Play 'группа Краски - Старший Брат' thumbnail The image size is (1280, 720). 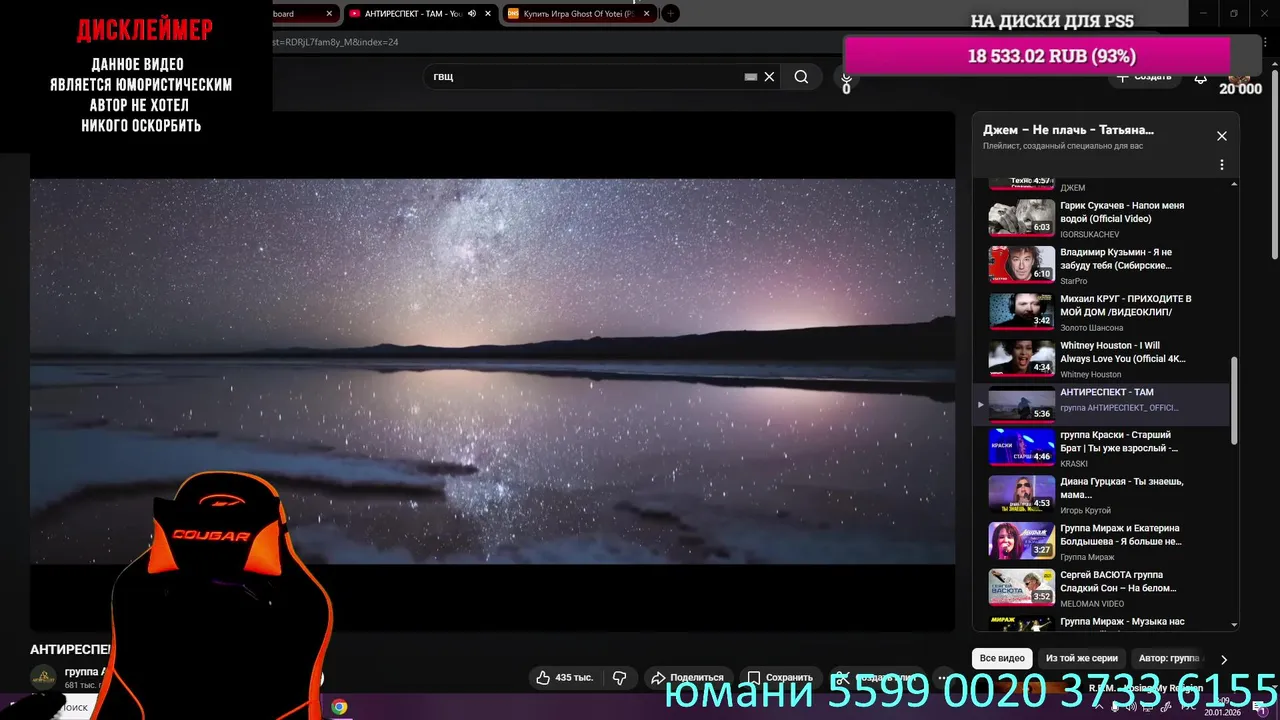[1021, 447]
